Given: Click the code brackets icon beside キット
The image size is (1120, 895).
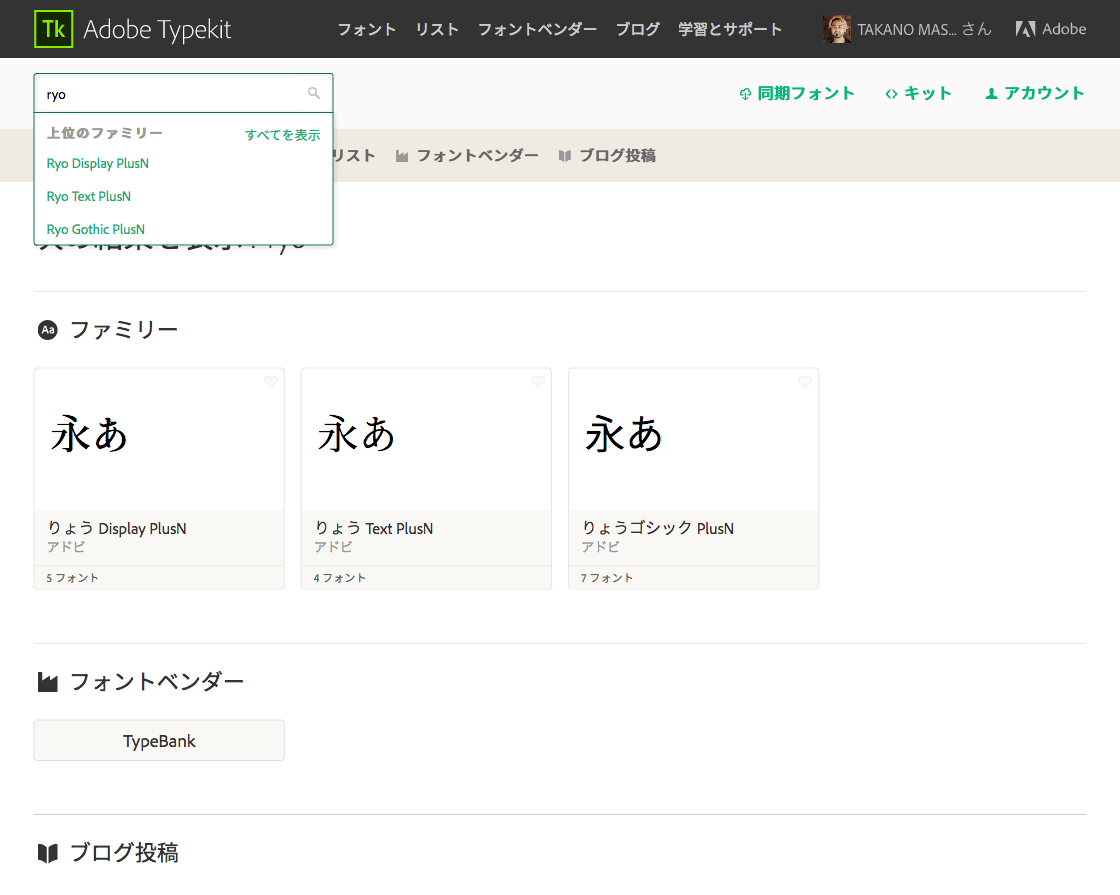Looking at the screenshot, I should [891, 94].
